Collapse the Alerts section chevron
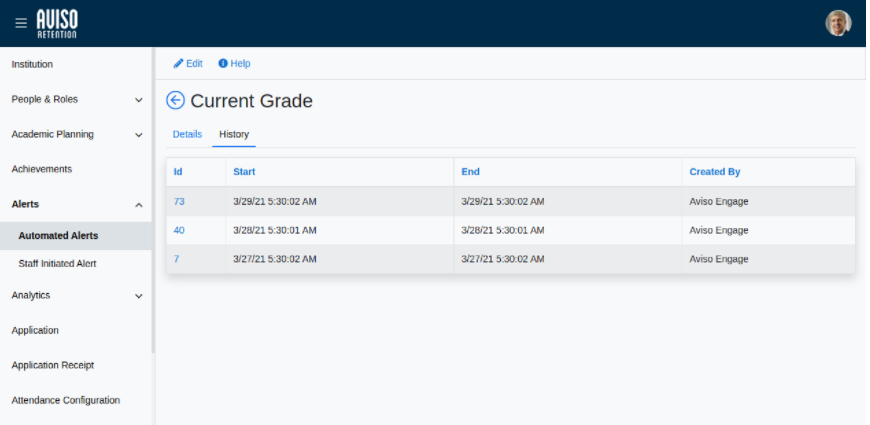Viewport: 870px width, 425px height. click(139, 205)
